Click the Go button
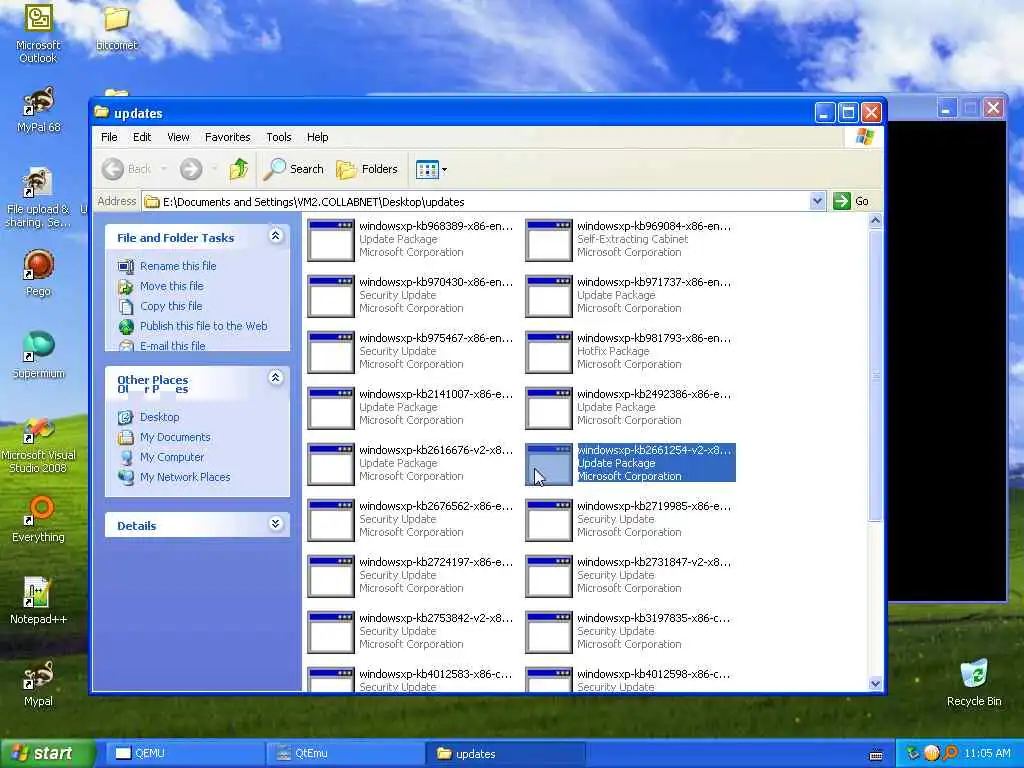Image resolution: width=1024 pixels, height=768 pixels. click(852, 201)
